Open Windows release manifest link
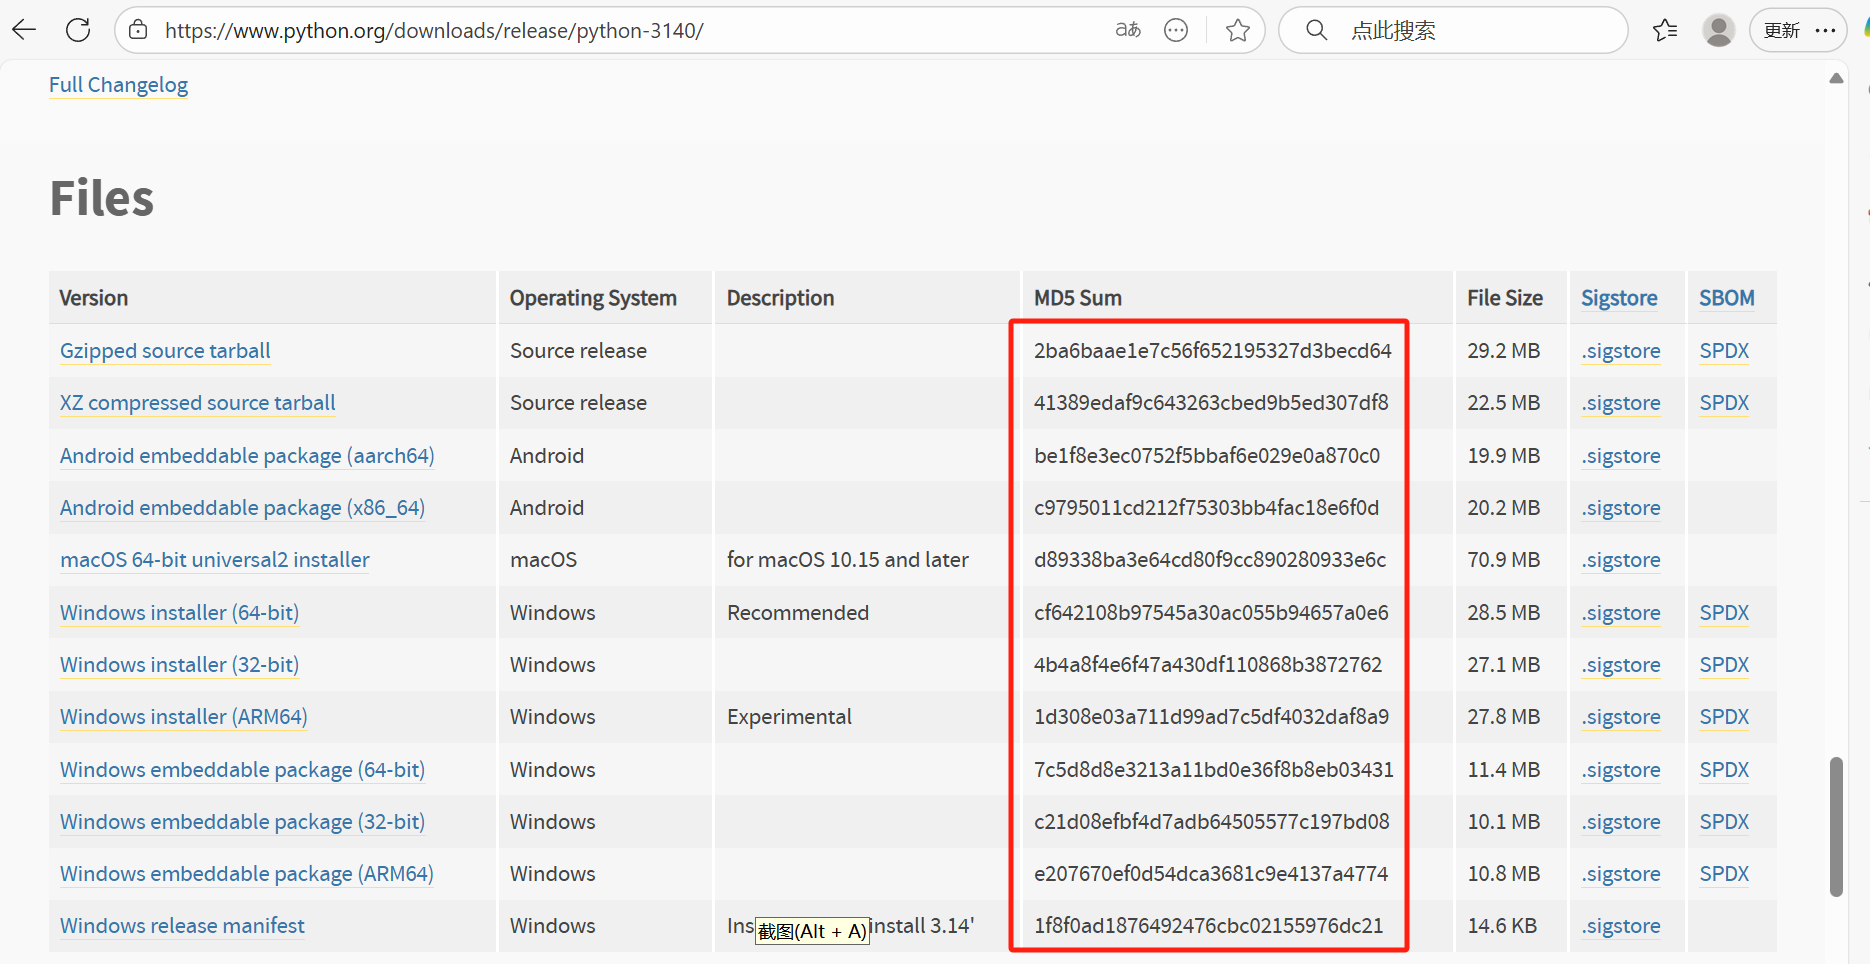This screenshot has width=1870, height=964. coord(182,926)
